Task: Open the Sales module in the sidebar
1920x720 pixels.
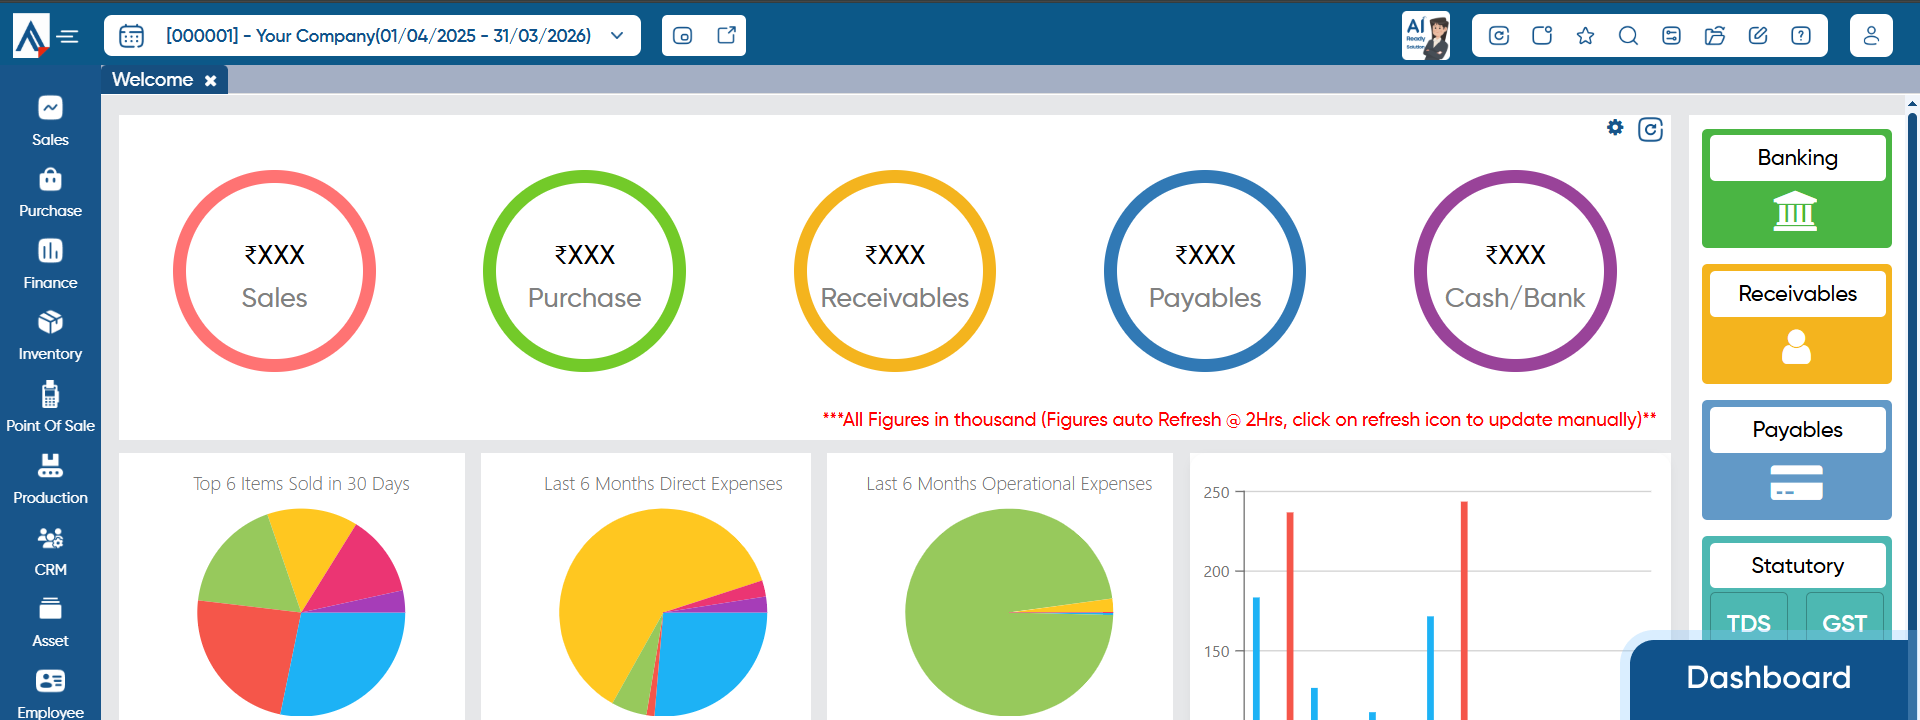Action: tap(50, 121)
